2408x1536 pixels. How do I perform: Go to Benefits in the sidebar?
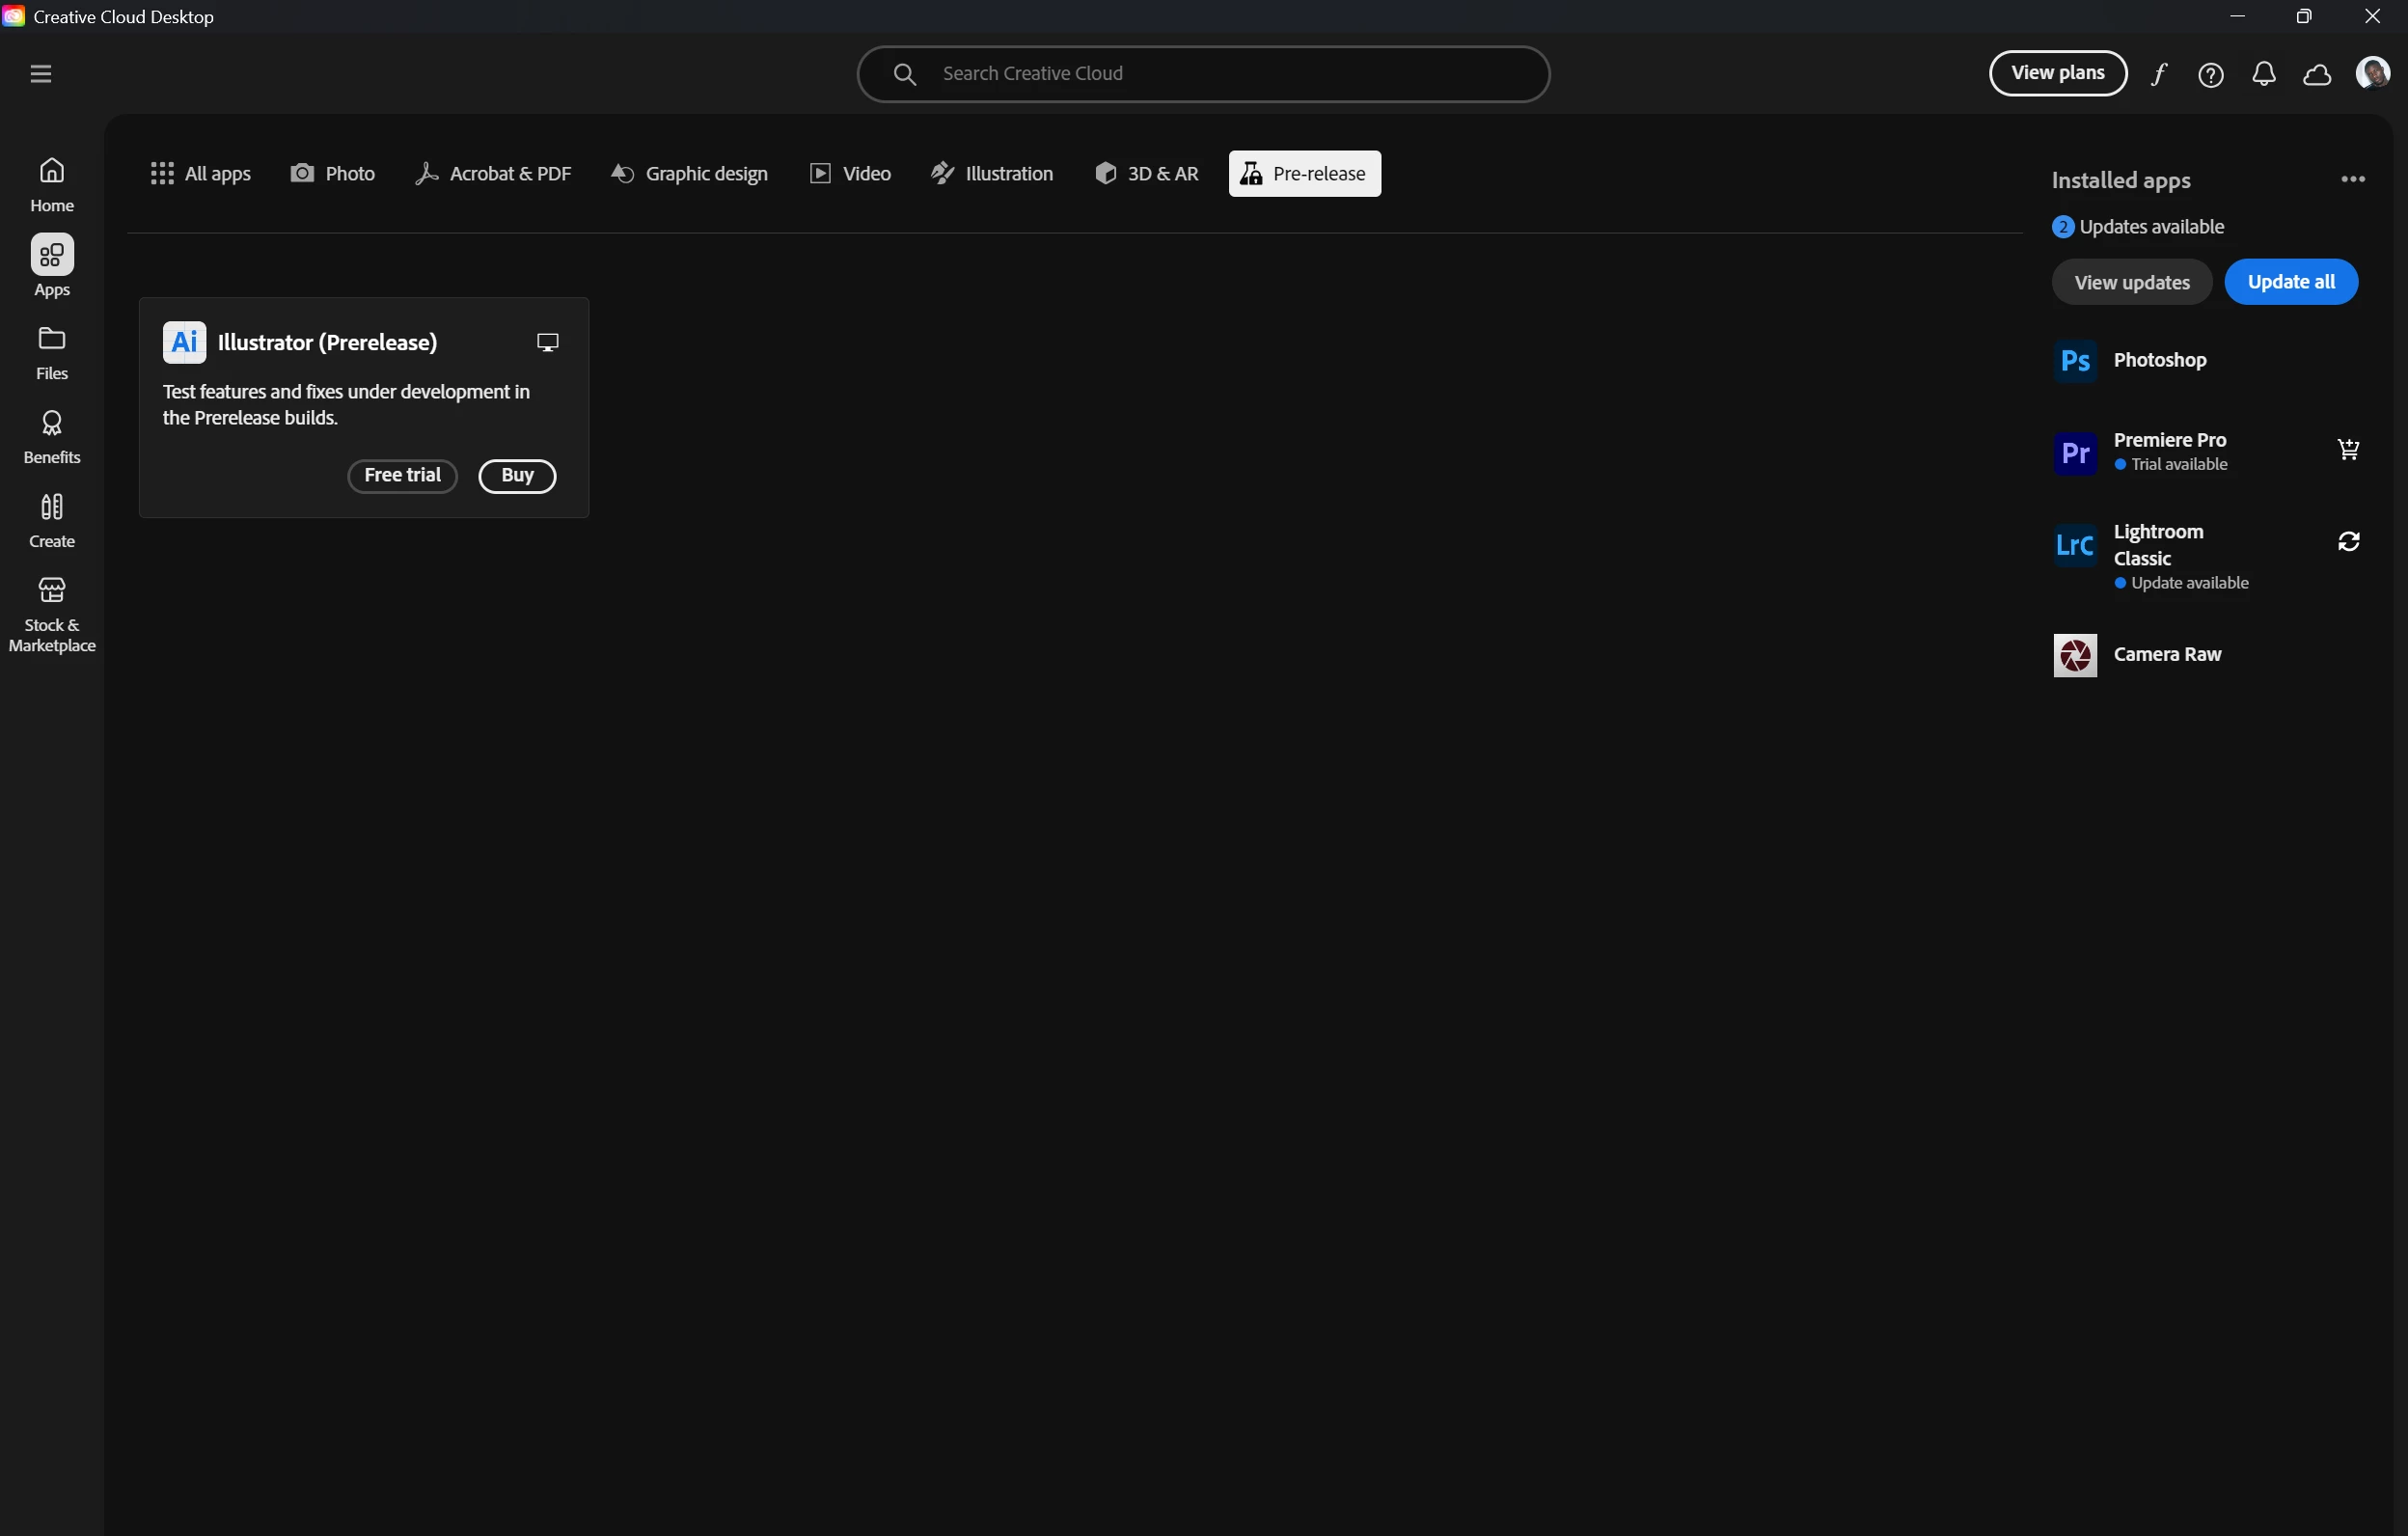[x=52, y=437]
